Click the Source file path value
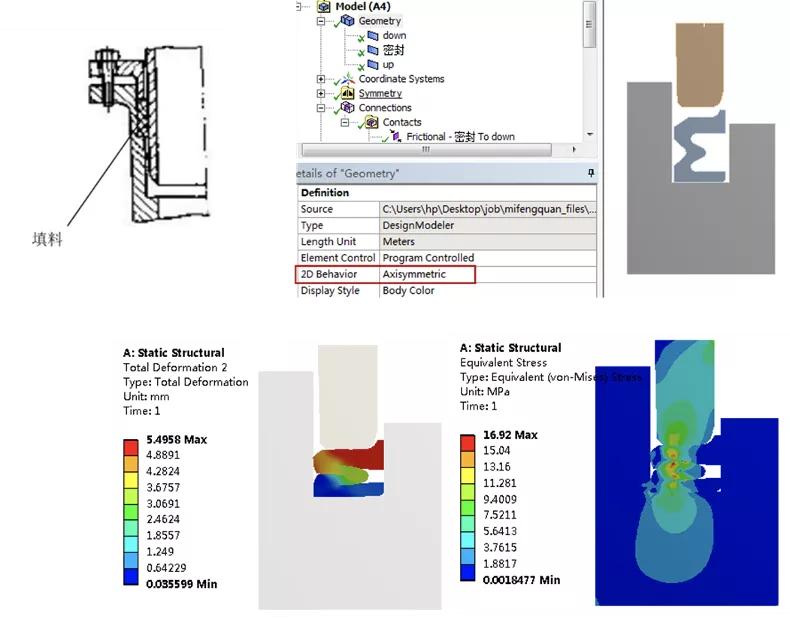The image size is (790, 618). click(488, 209)
